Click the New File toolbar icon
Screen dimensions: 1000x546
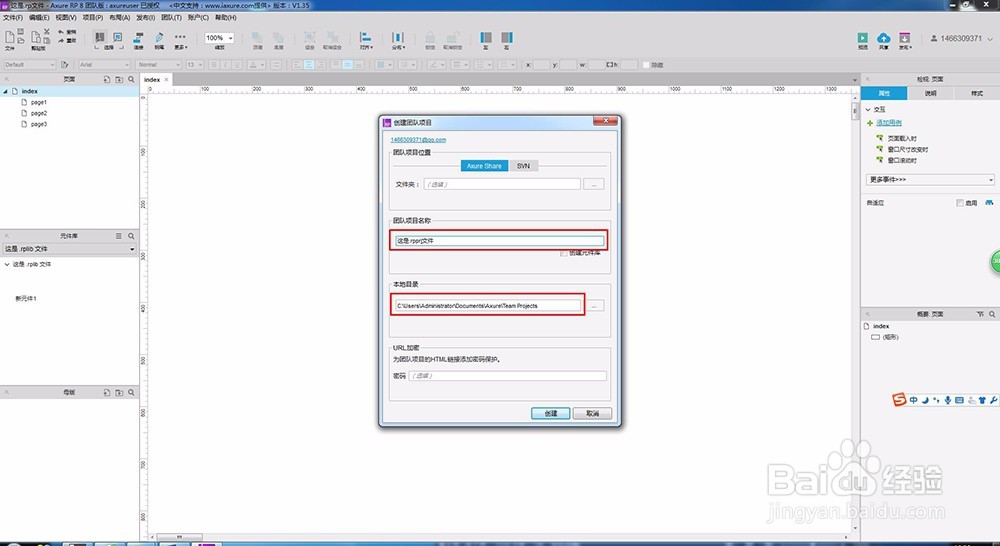(x=10, y=38)
